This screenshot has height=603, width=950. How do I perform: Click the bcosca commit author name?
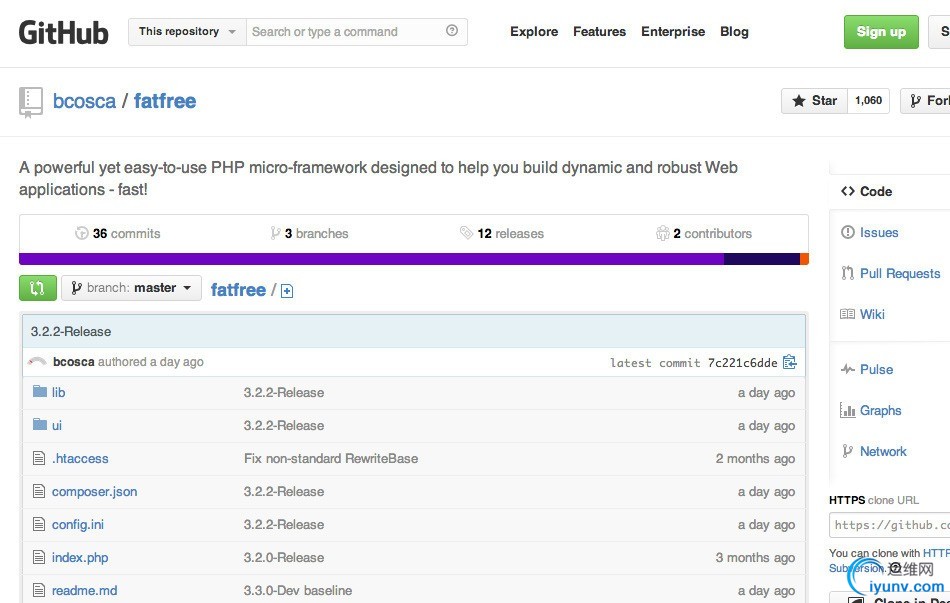[73, 362]
